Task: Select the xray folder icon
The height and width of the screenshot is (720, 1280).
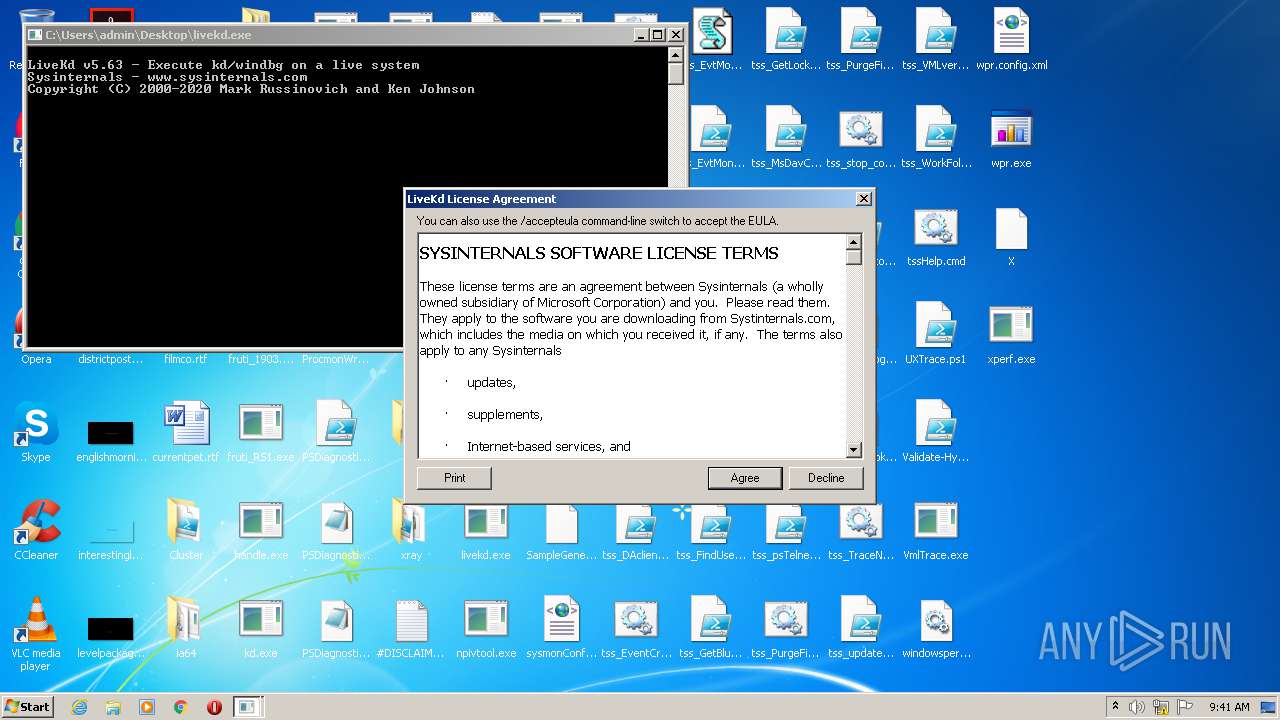Action: pyautogui.click(x=411, y=531)
